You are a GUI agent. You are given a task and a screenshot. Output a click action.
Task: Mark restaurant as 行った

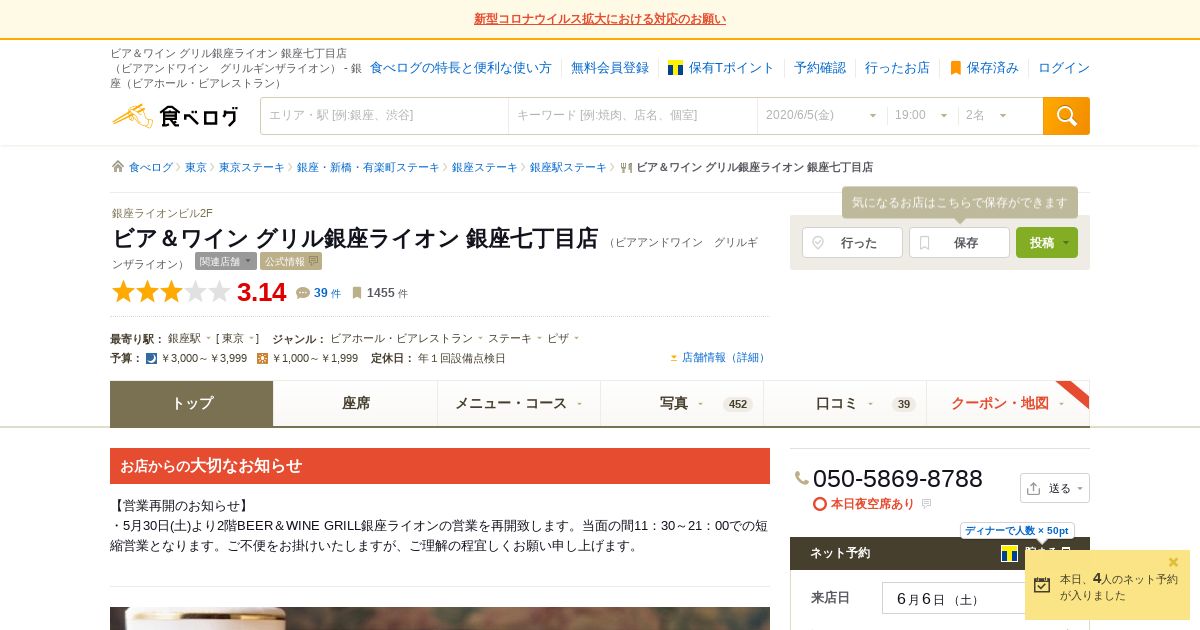pos(852,243)
